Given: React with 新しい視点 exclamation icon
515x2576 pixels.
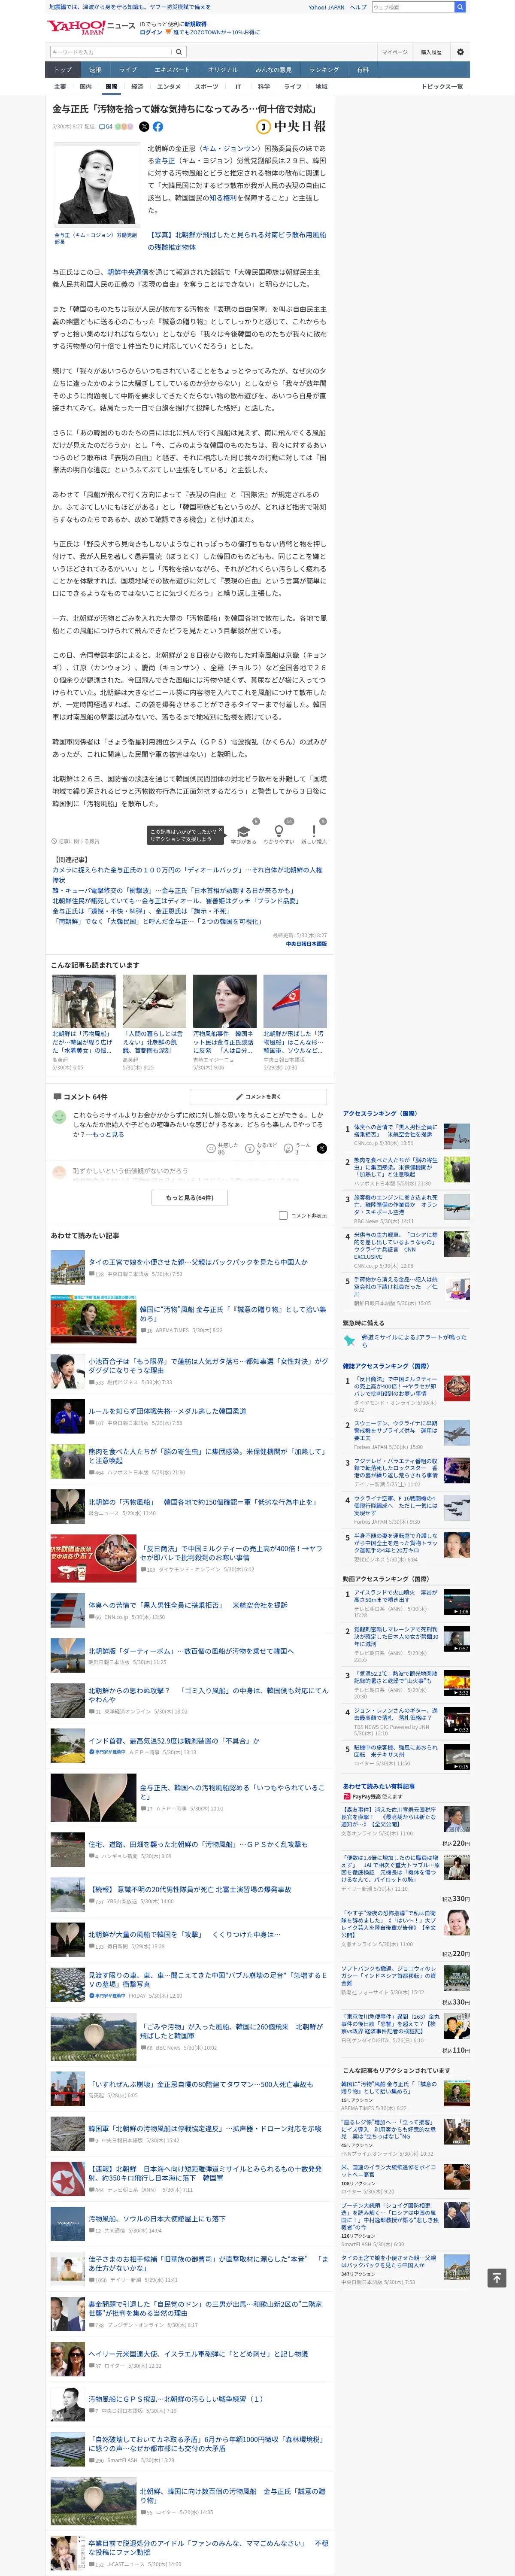Looking at the screenshot, I should point(314,832).
